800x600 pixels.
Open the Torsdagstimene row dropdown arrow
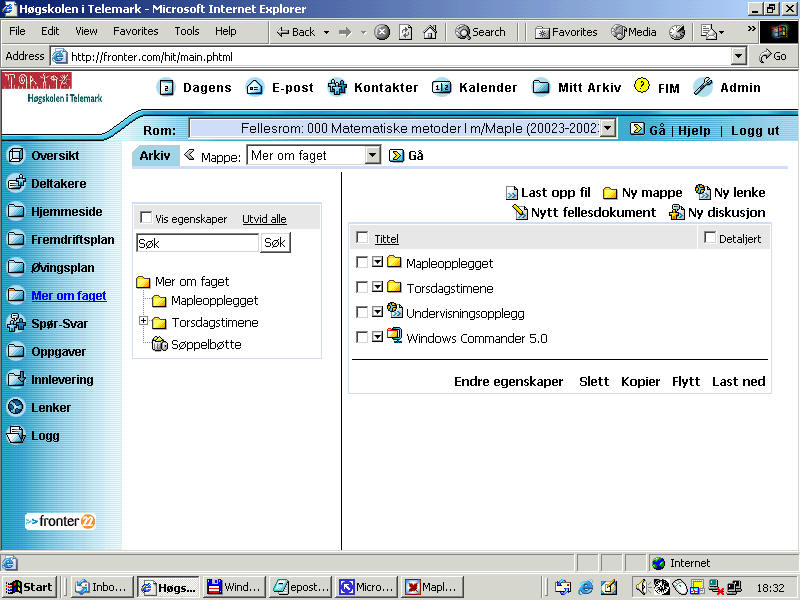tap(378, 287)
